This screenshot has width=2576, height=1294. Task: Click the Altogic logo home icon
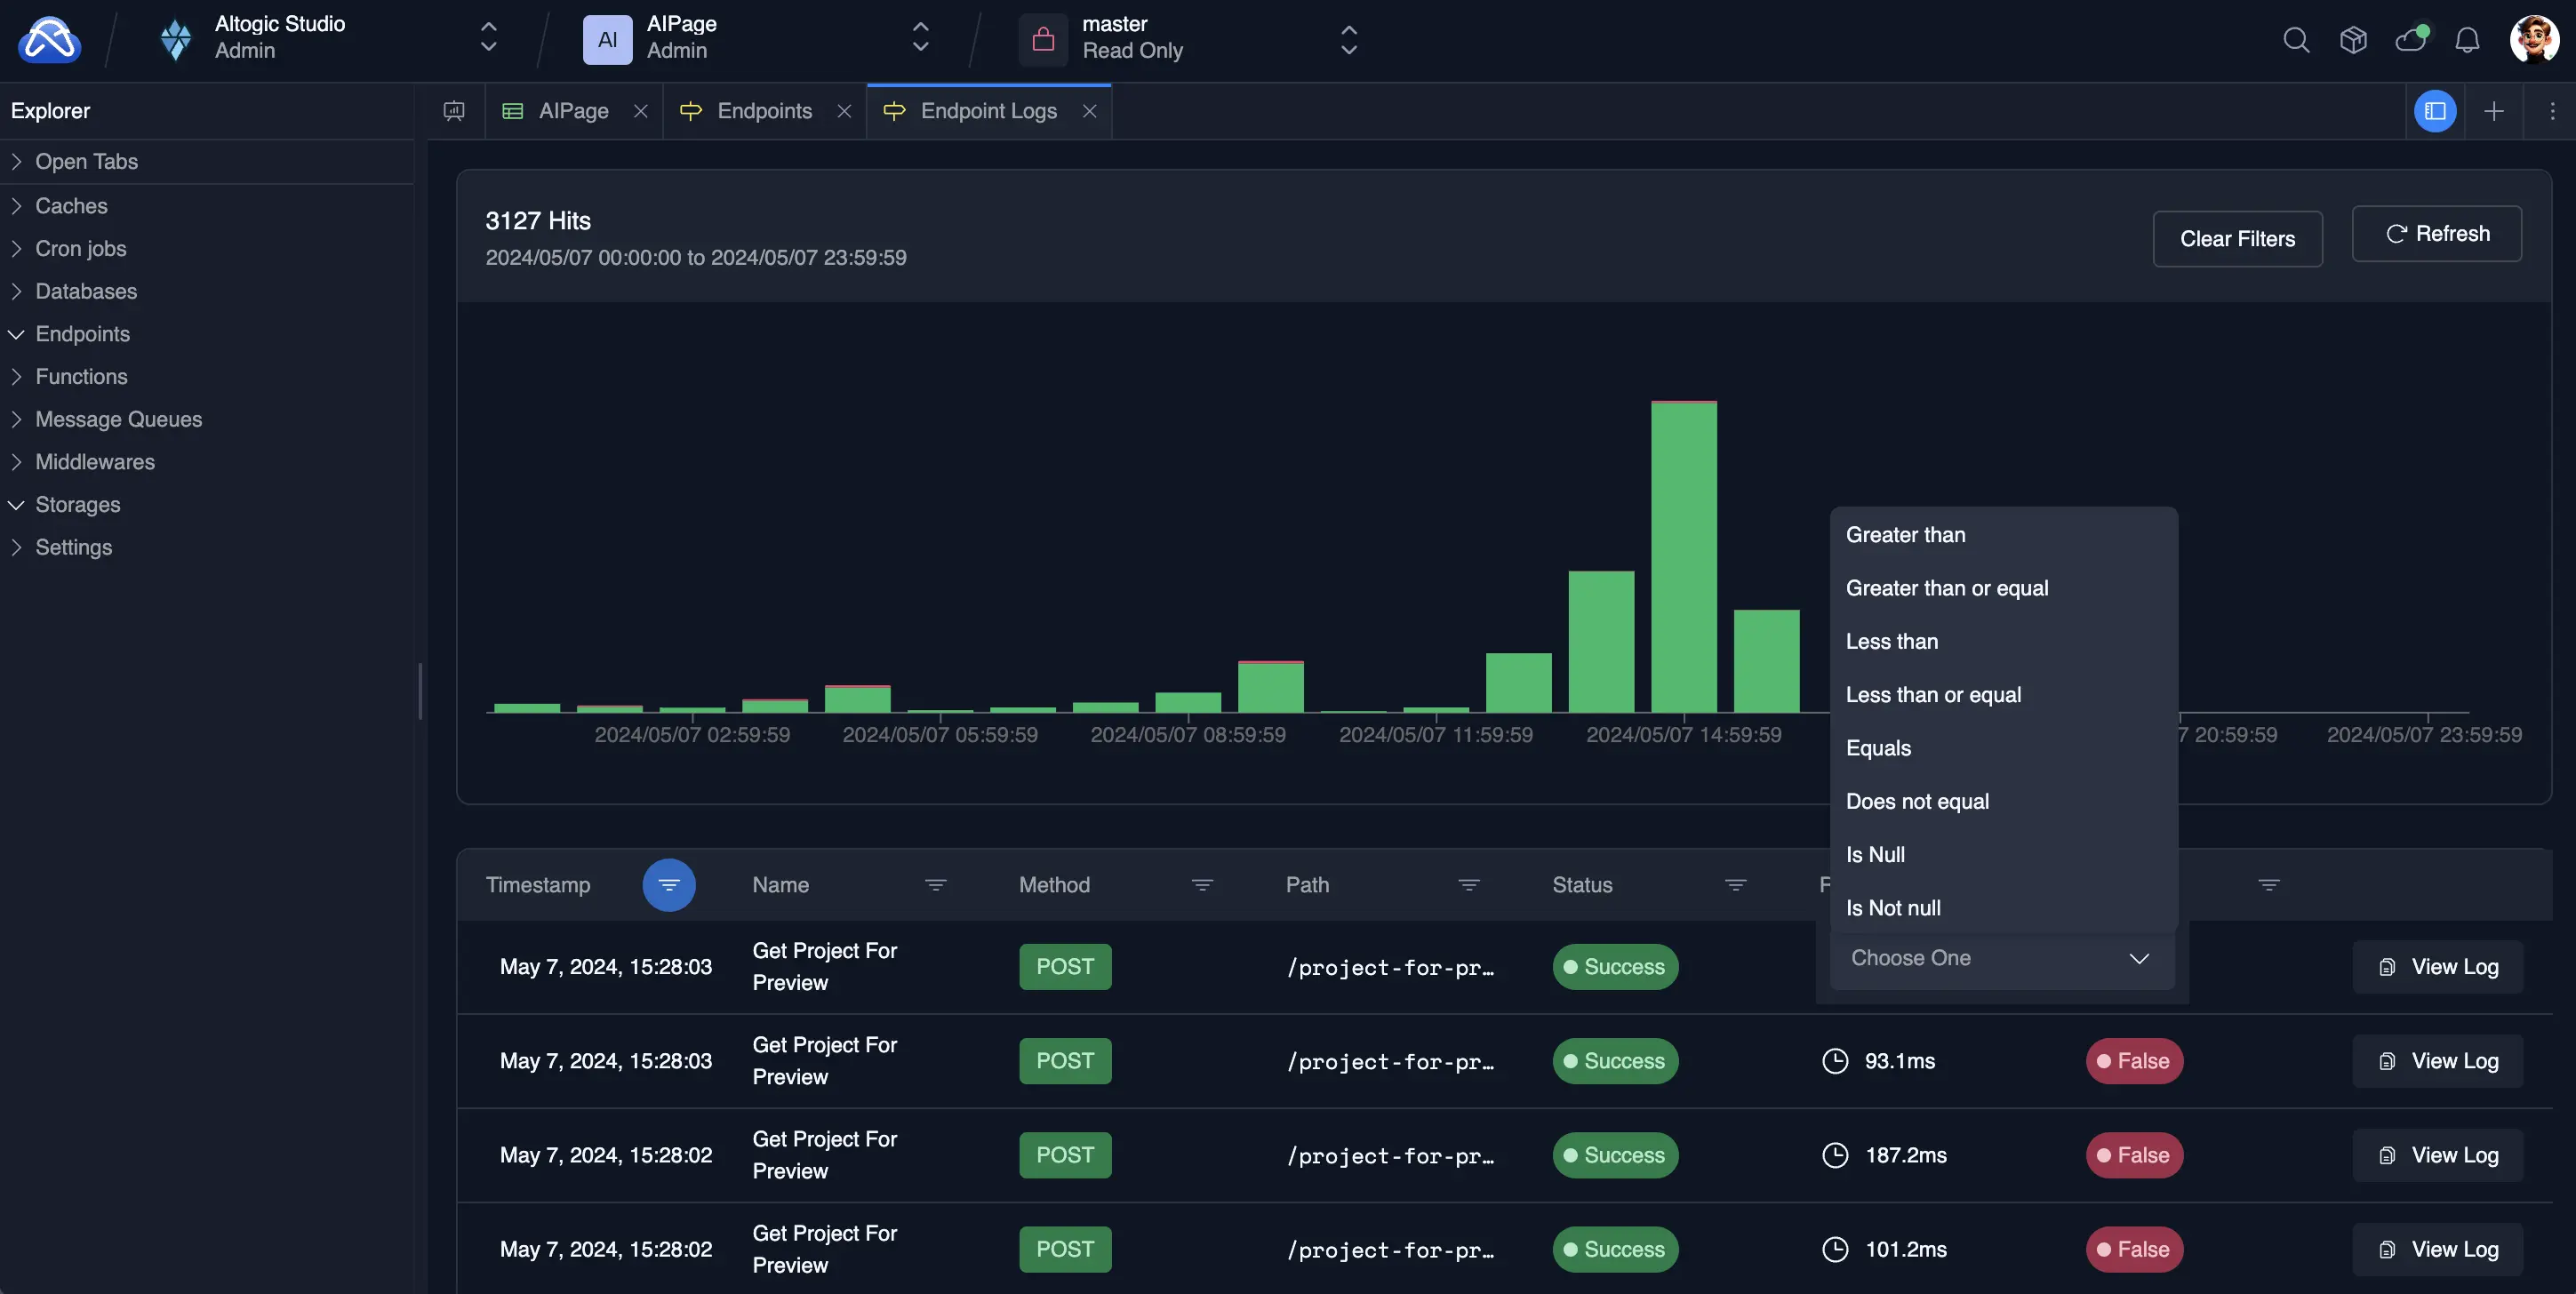(x=49, y=40)
